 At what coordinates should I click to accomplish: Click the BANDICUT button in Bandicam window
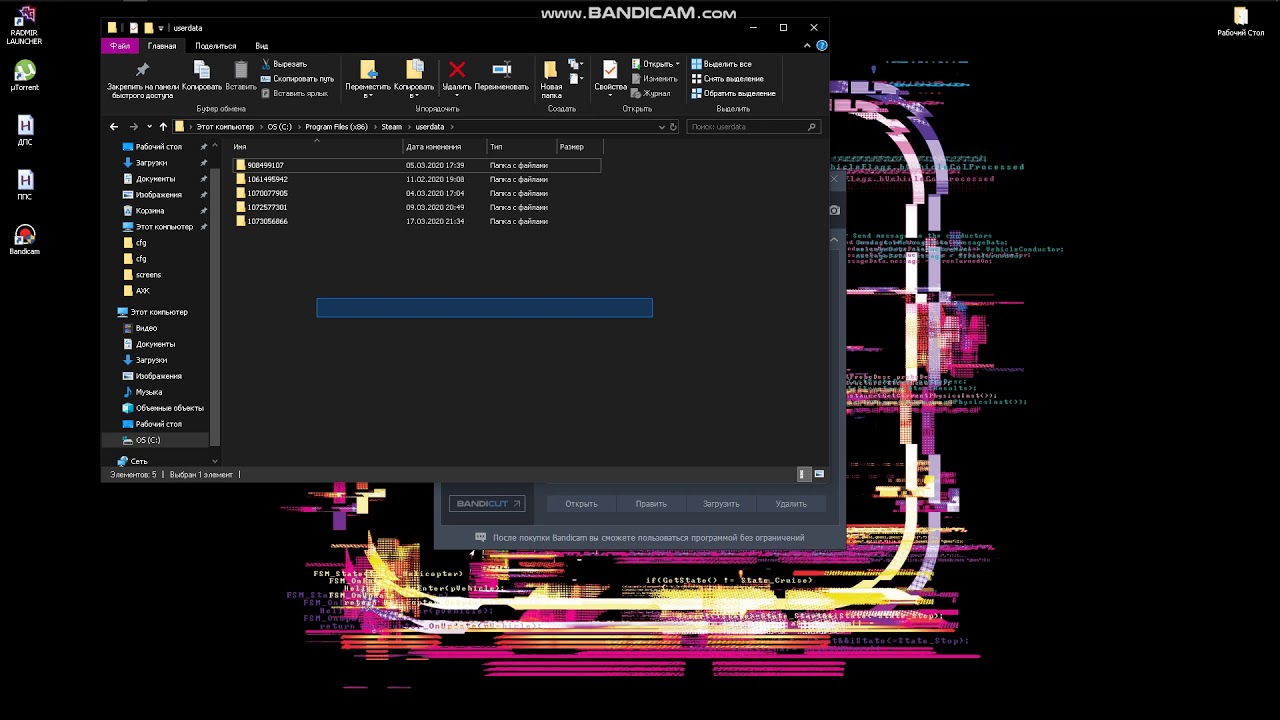point(487,504)
